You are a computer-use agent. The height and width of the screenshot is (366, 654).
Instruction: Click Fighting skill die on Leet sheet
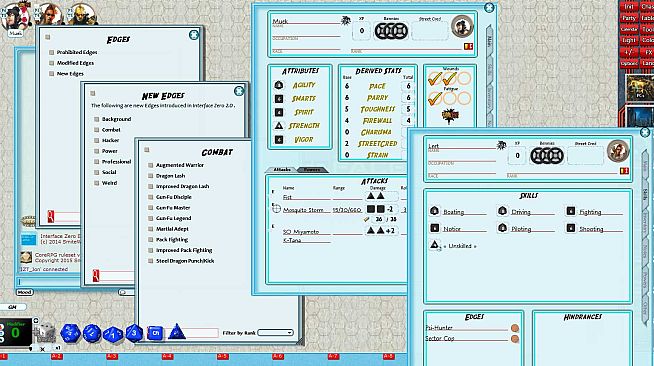[x=571, y=211]
